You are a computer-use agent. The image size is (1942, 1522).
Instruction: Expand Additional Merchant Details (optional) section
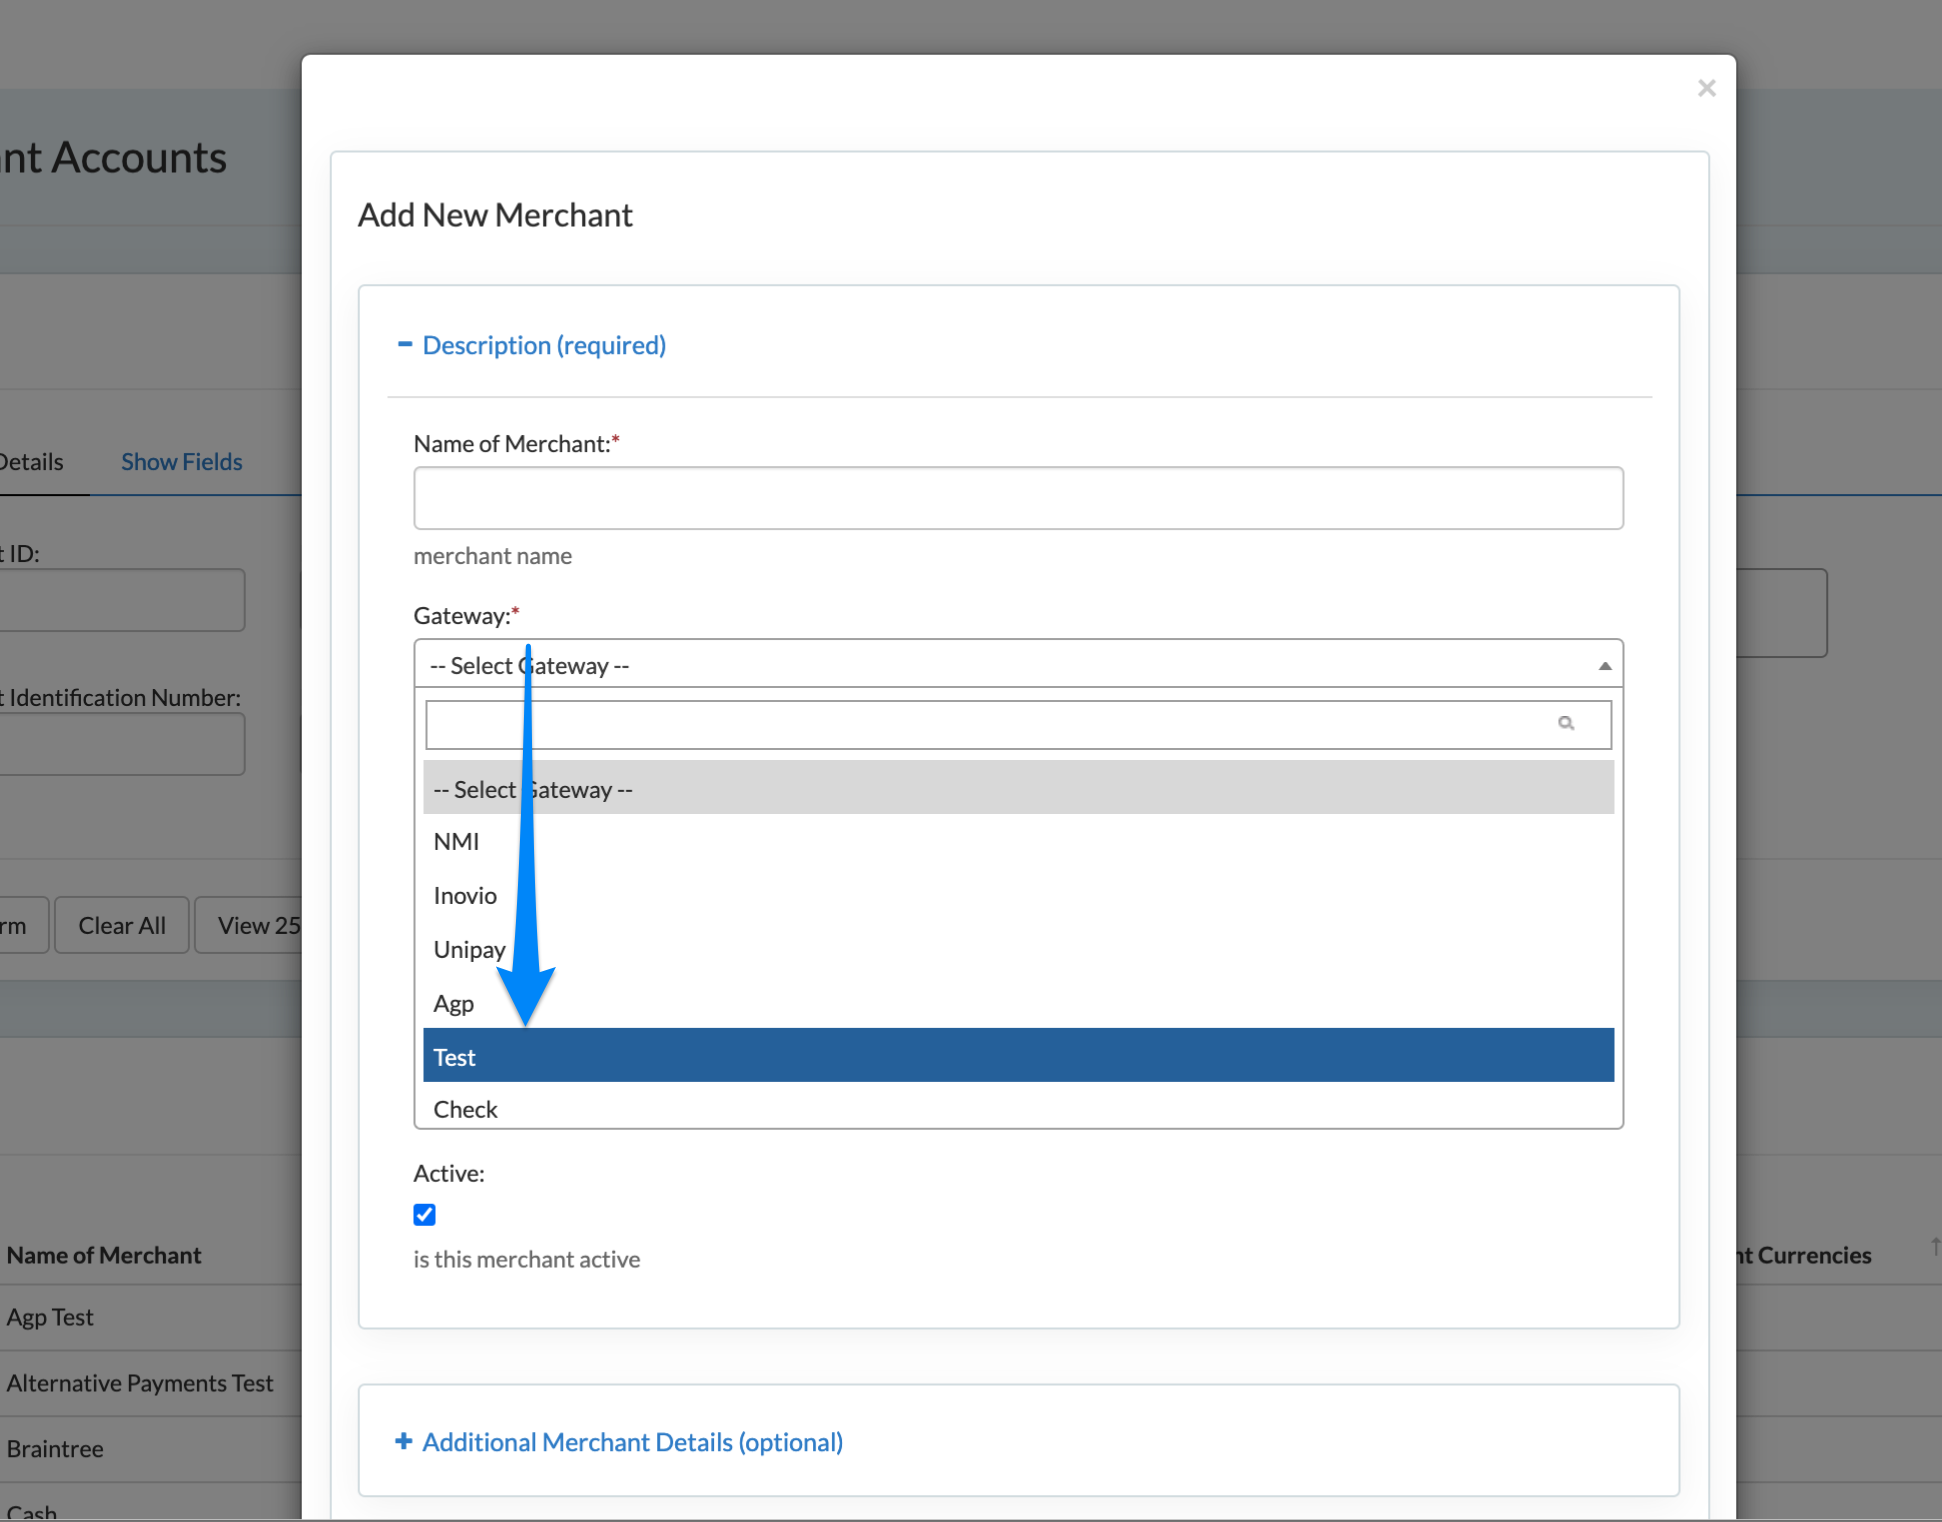coord(632,1442)
